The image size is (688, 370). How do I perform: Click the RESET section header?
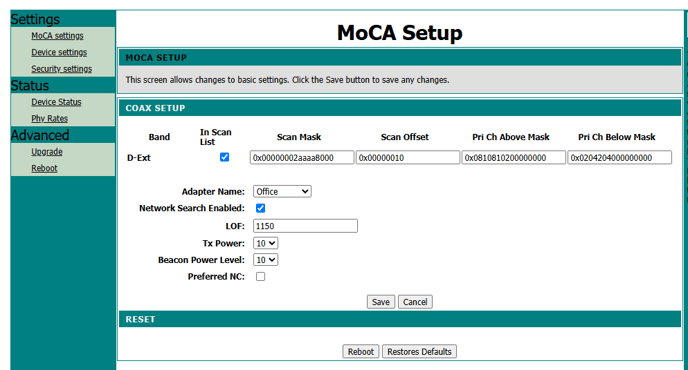400,319
